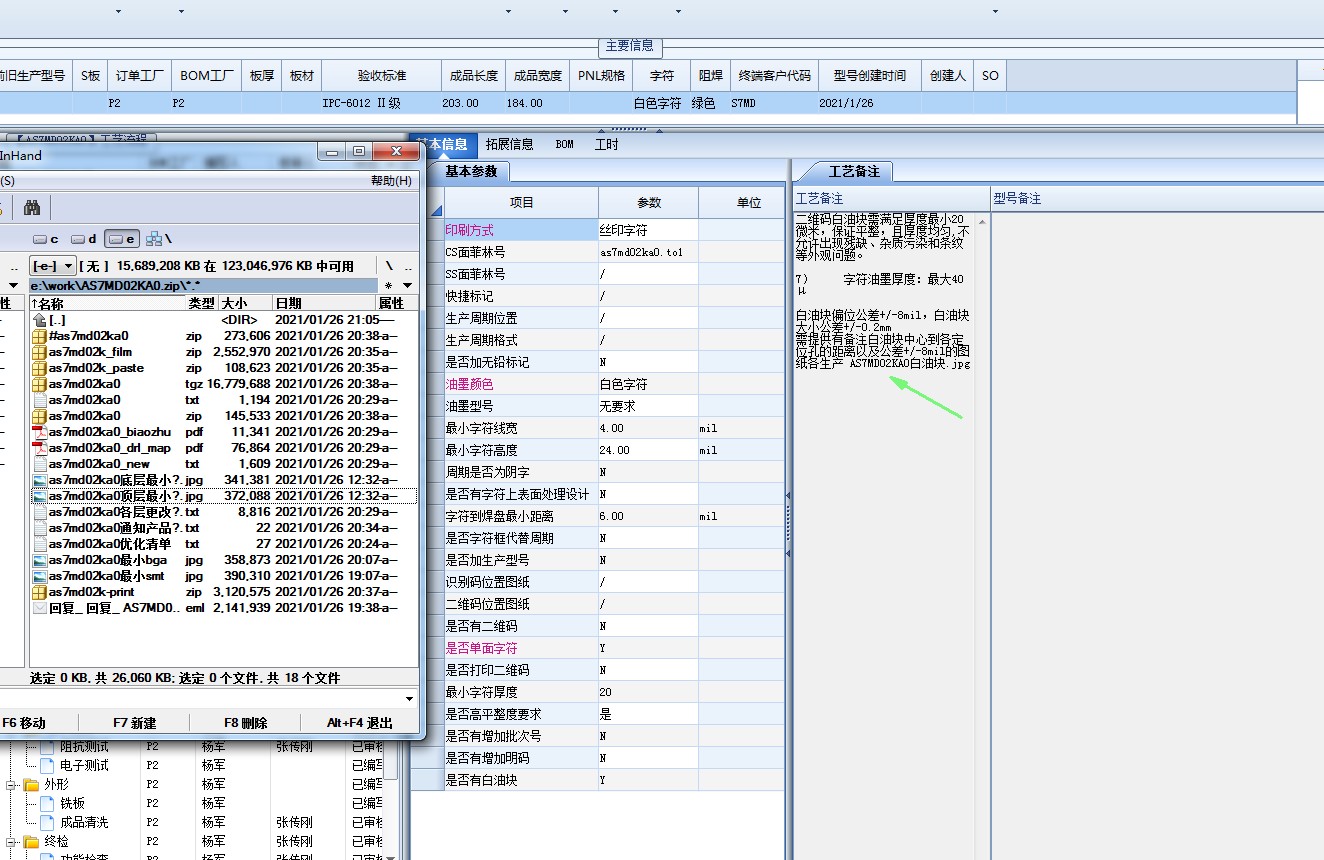This screenshot has height=860, width=1324.
Task: Select drive e button
Action: (122, 239)
